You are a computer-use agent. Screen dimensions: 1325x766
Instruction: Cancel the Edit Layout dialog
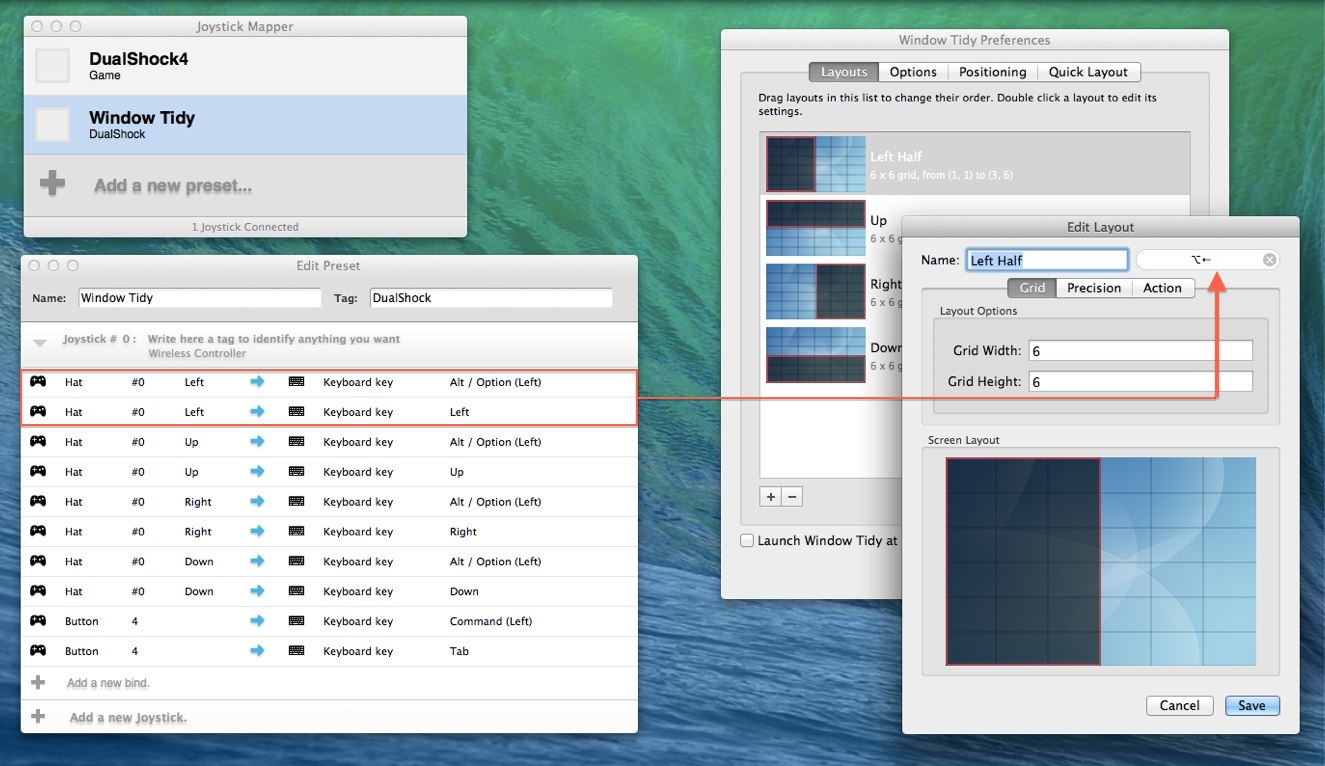(1180, 705)
